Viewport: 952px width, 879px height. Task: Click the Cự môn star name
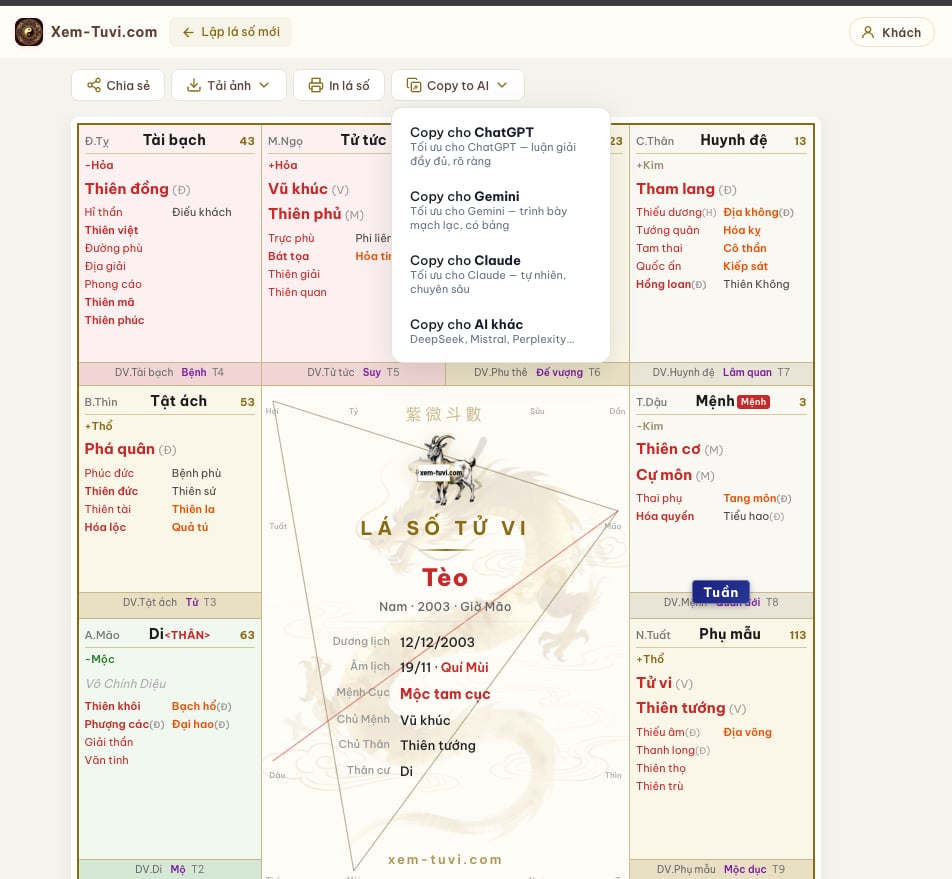[664, 475]
